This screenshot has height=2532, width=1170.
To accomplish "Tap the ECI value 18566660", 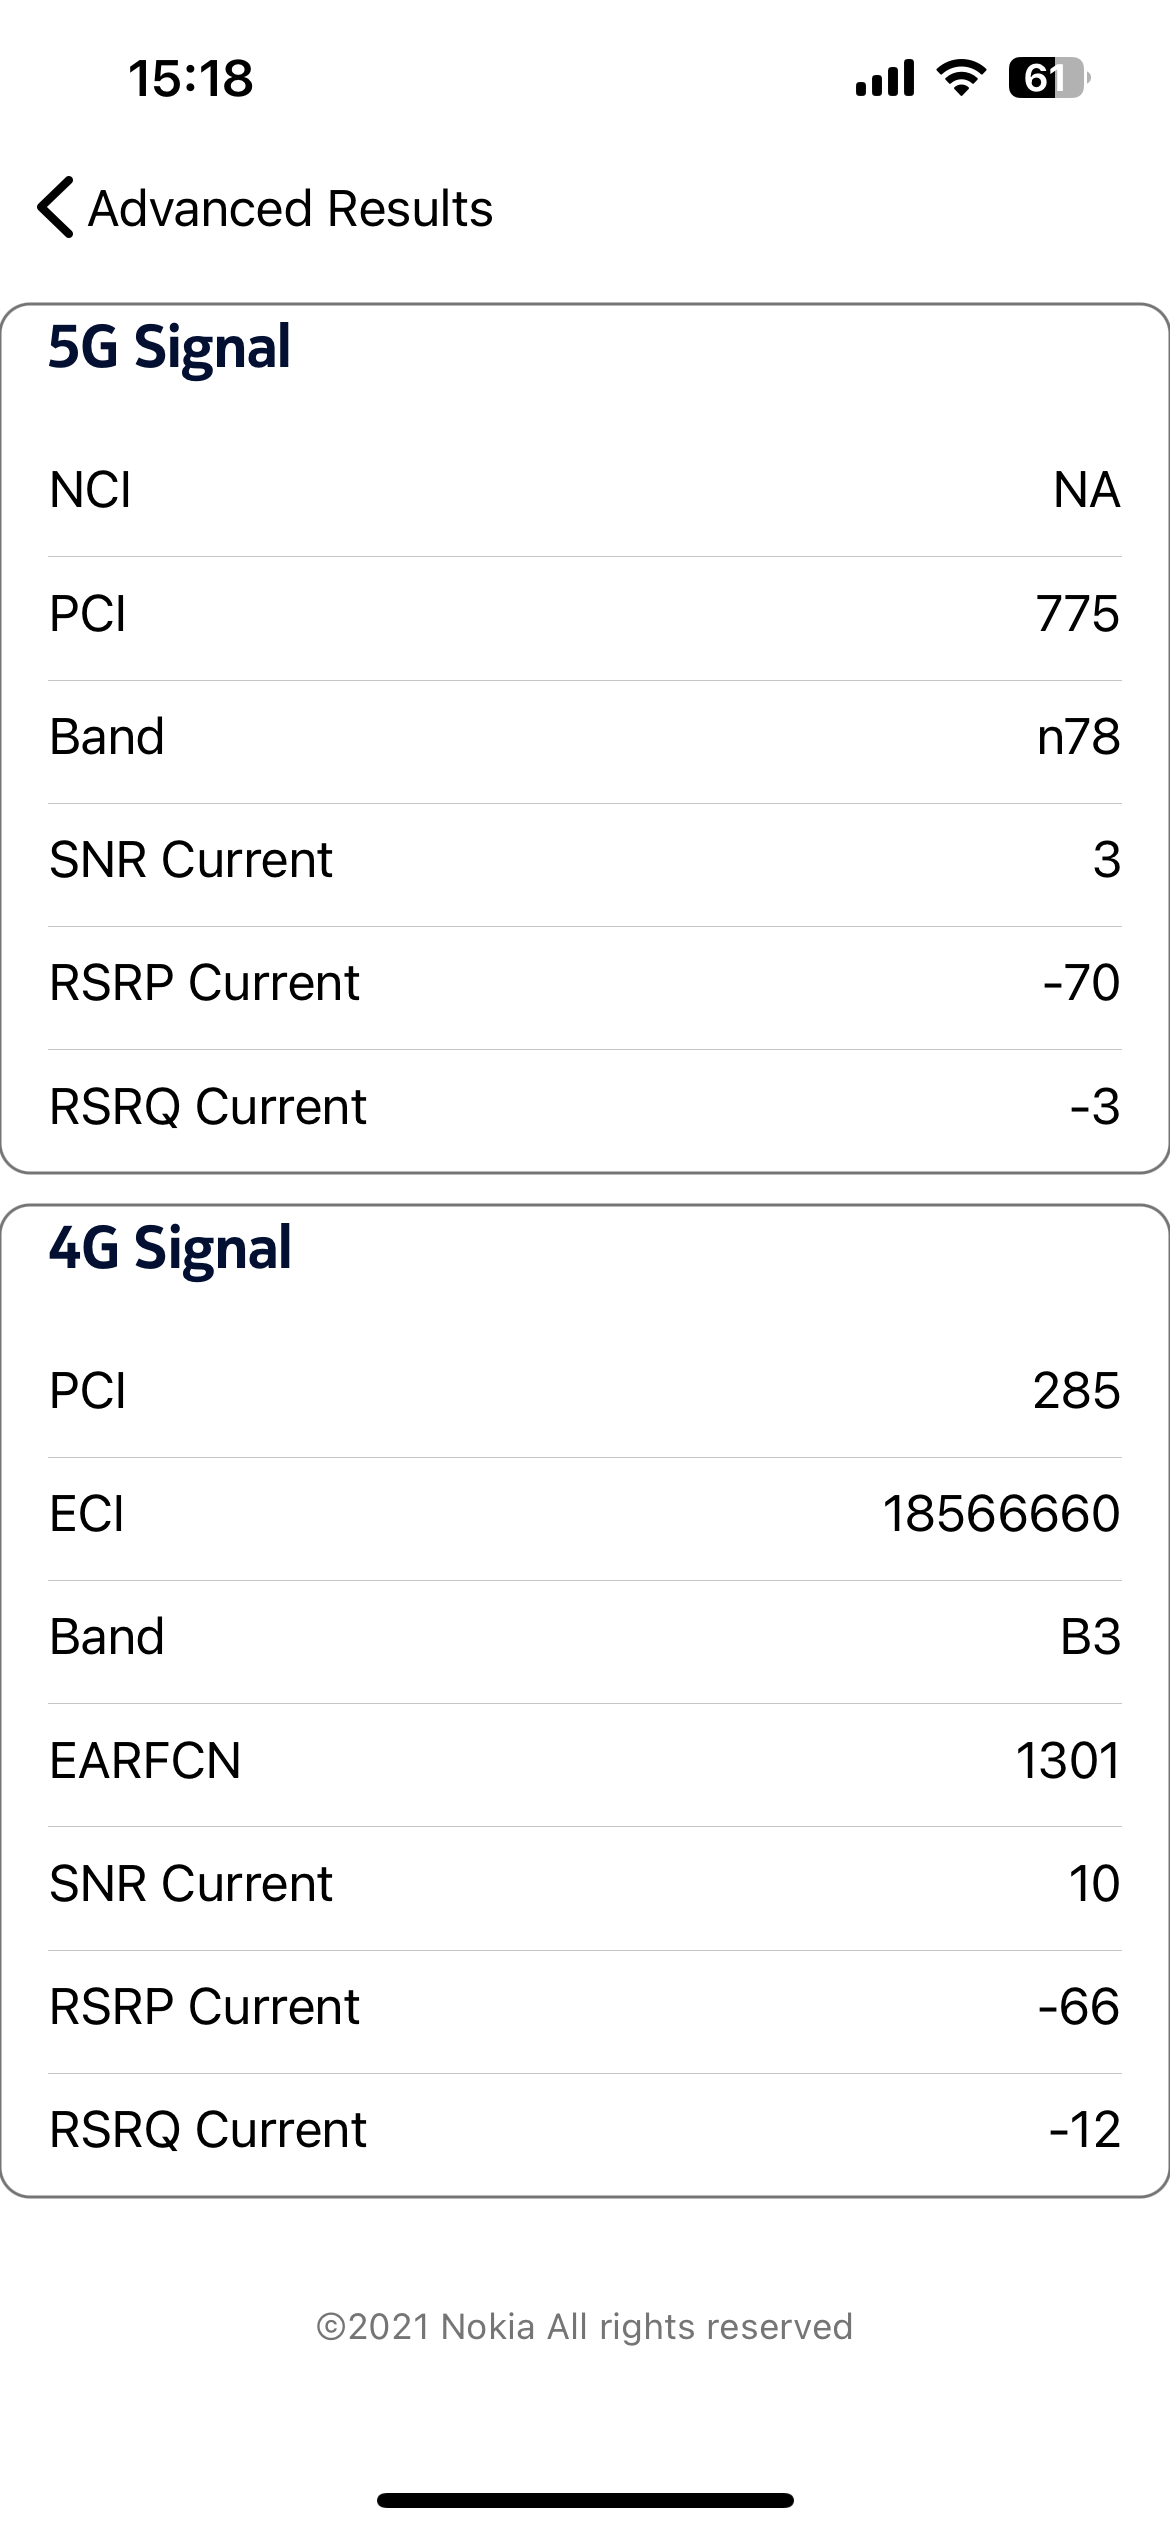I will tap(1000, 1514).
